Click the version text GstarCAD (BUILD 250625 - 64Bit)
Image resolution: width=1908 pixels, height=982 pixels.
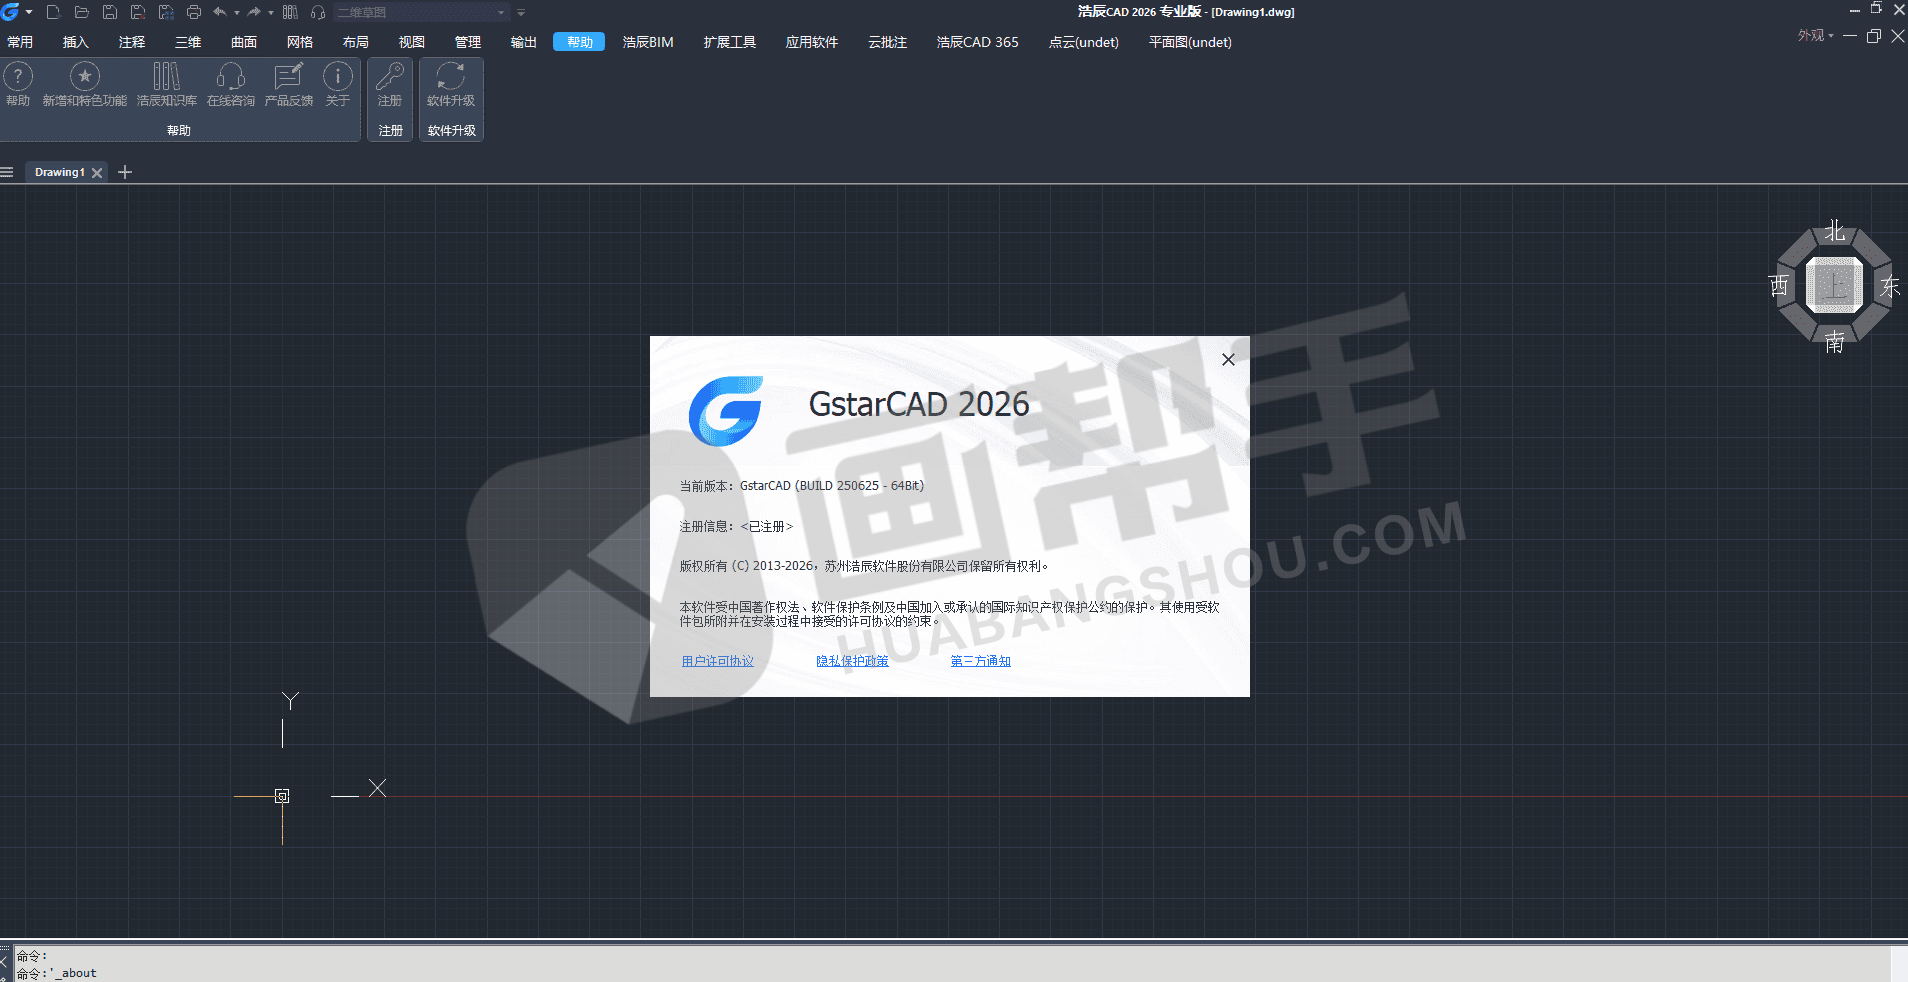pos(832,486)
